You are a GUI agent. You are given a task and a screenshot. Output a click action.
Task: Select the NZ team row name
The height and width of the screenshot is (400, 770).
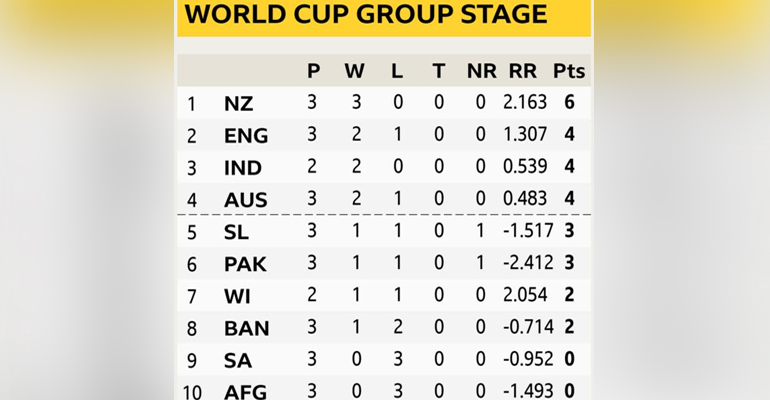coord(239,104)
